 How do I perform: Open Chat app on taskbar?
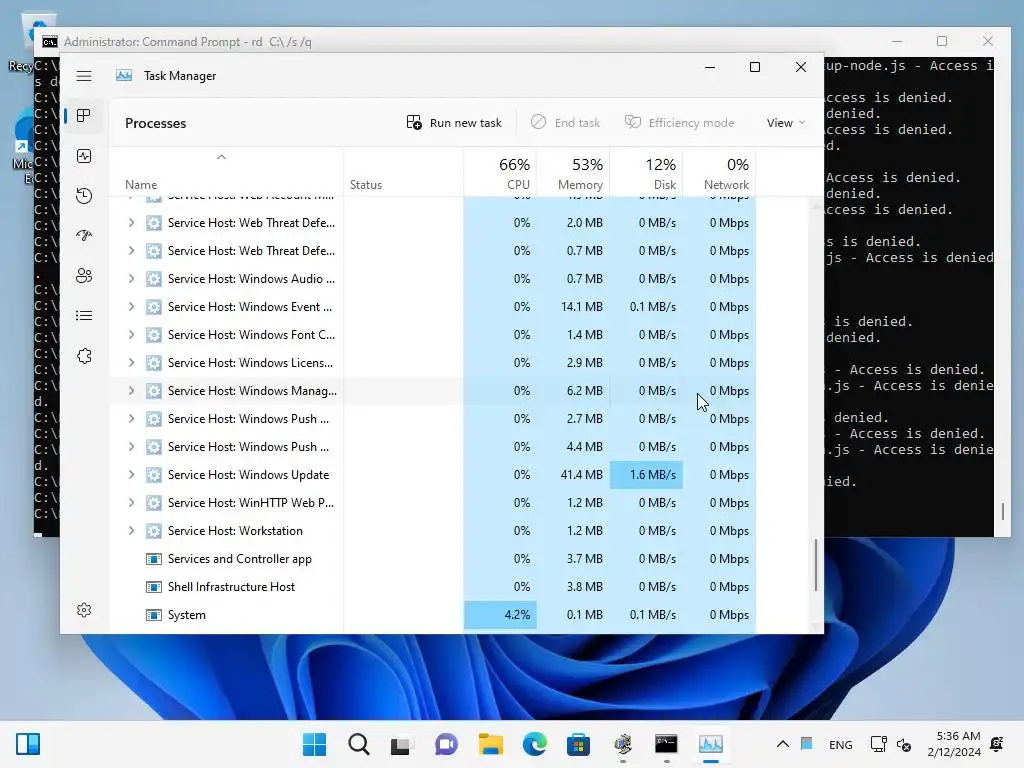(447, 744)
